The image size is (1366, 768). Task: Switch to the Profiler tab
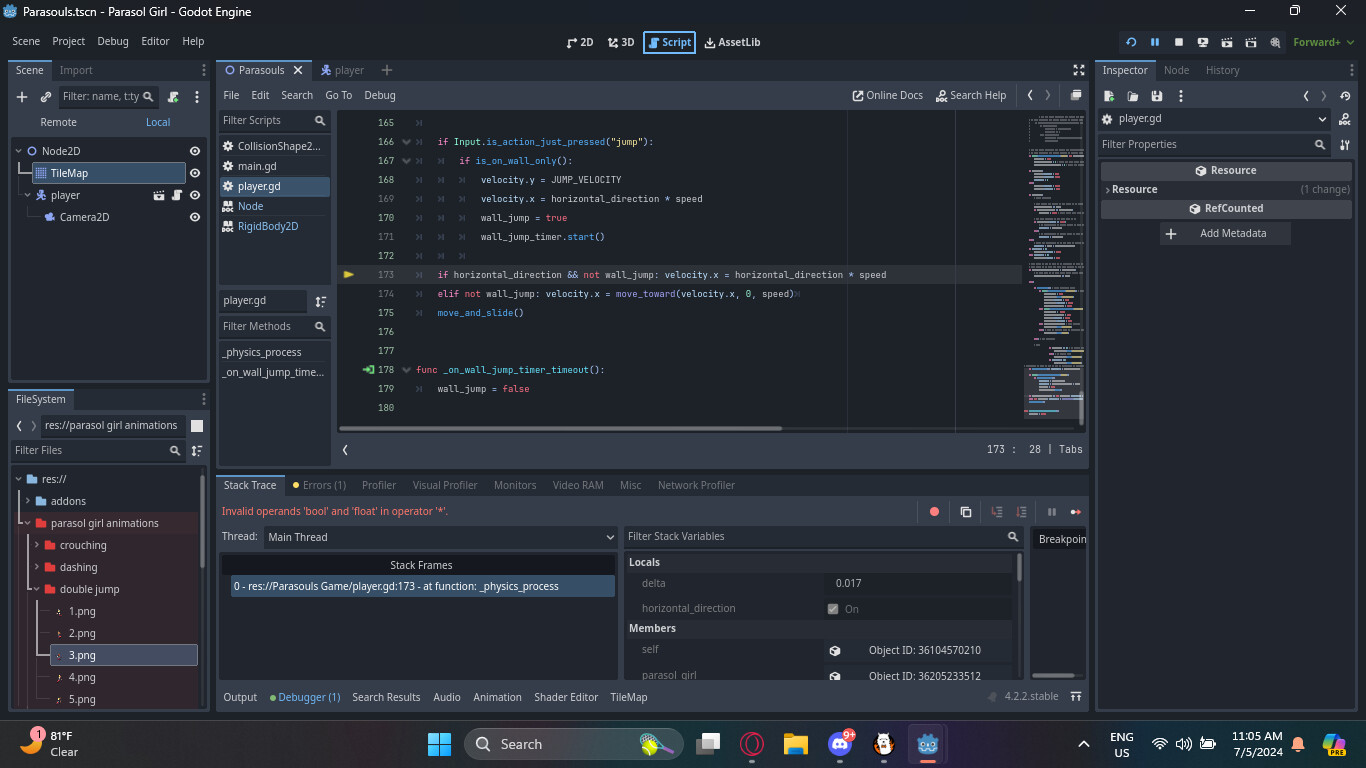click(x=379, y=485)
